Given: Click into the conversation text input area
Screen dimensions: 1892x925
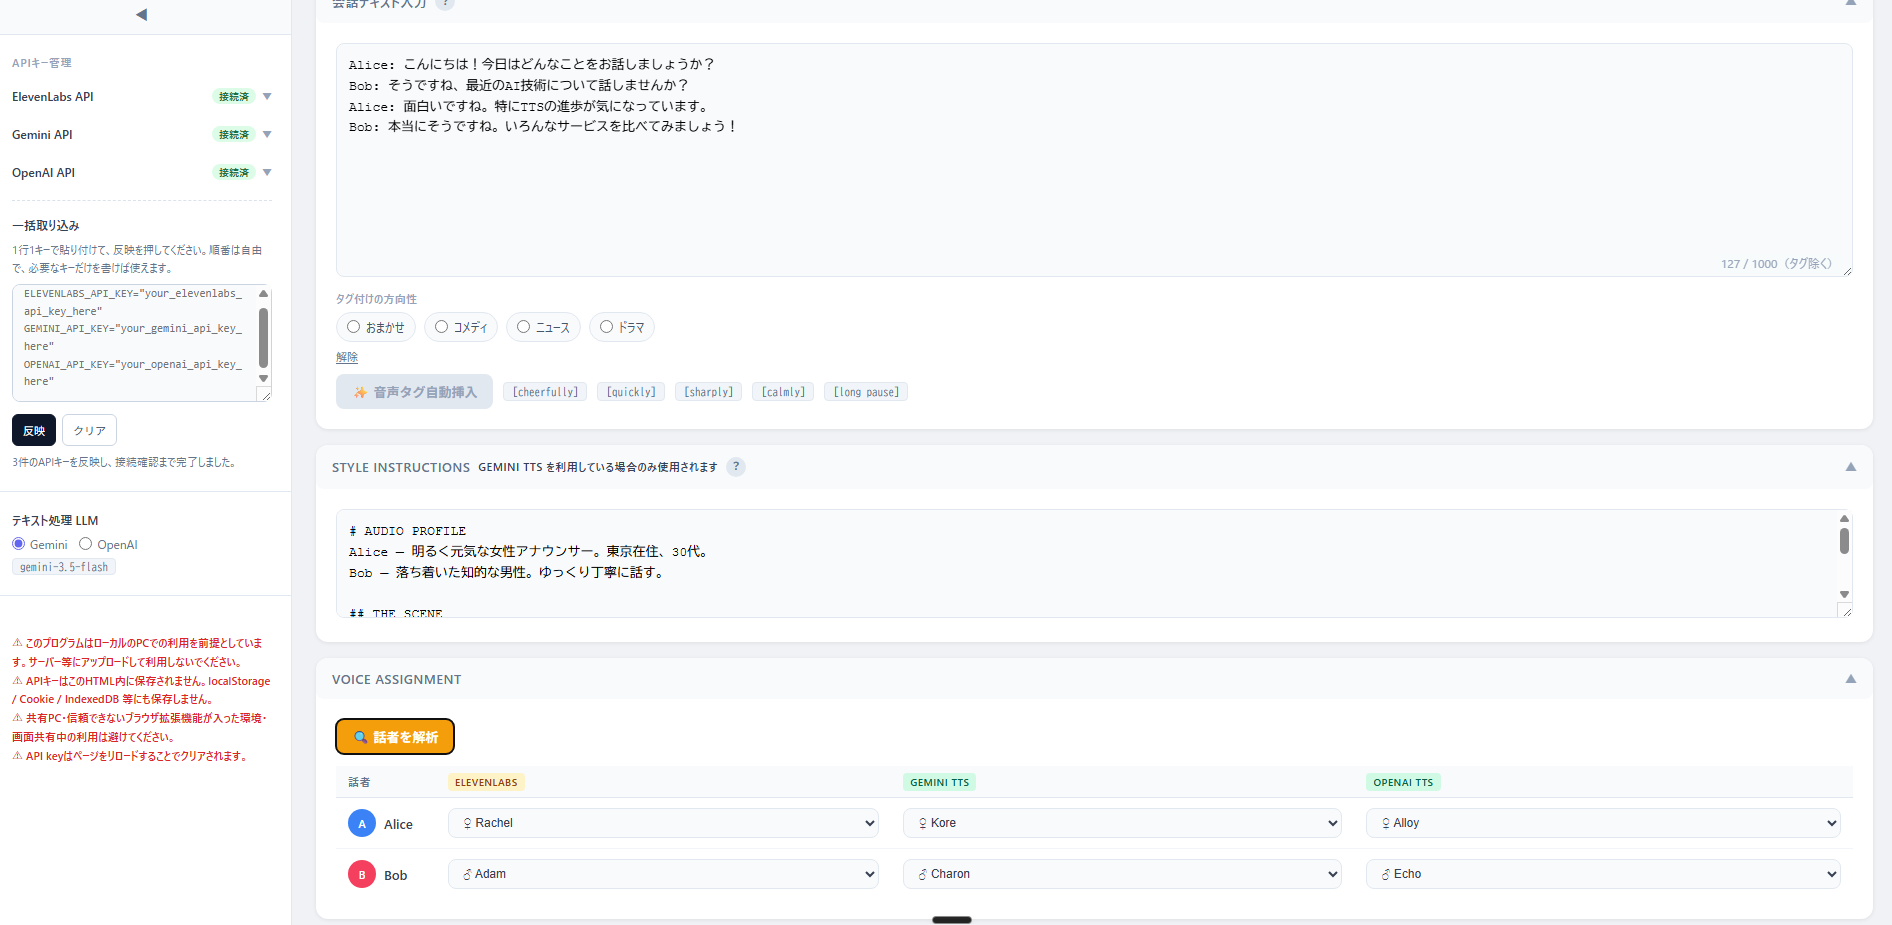Looking at the screenshot, I should click(x=1094, y=160).
